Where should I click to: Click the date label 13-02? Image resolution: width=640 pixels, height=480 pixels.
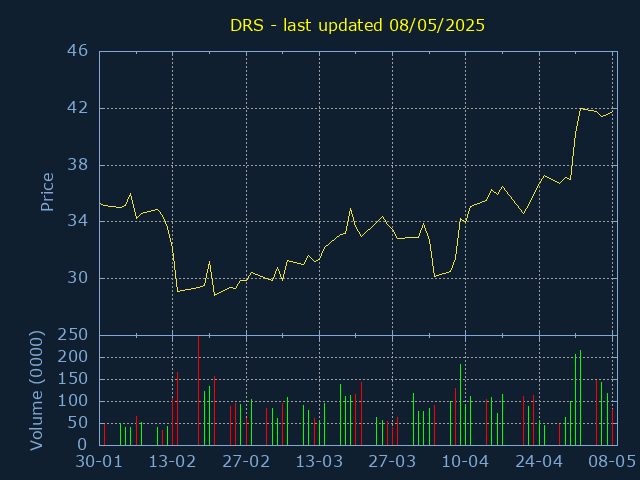click(172, 462)
